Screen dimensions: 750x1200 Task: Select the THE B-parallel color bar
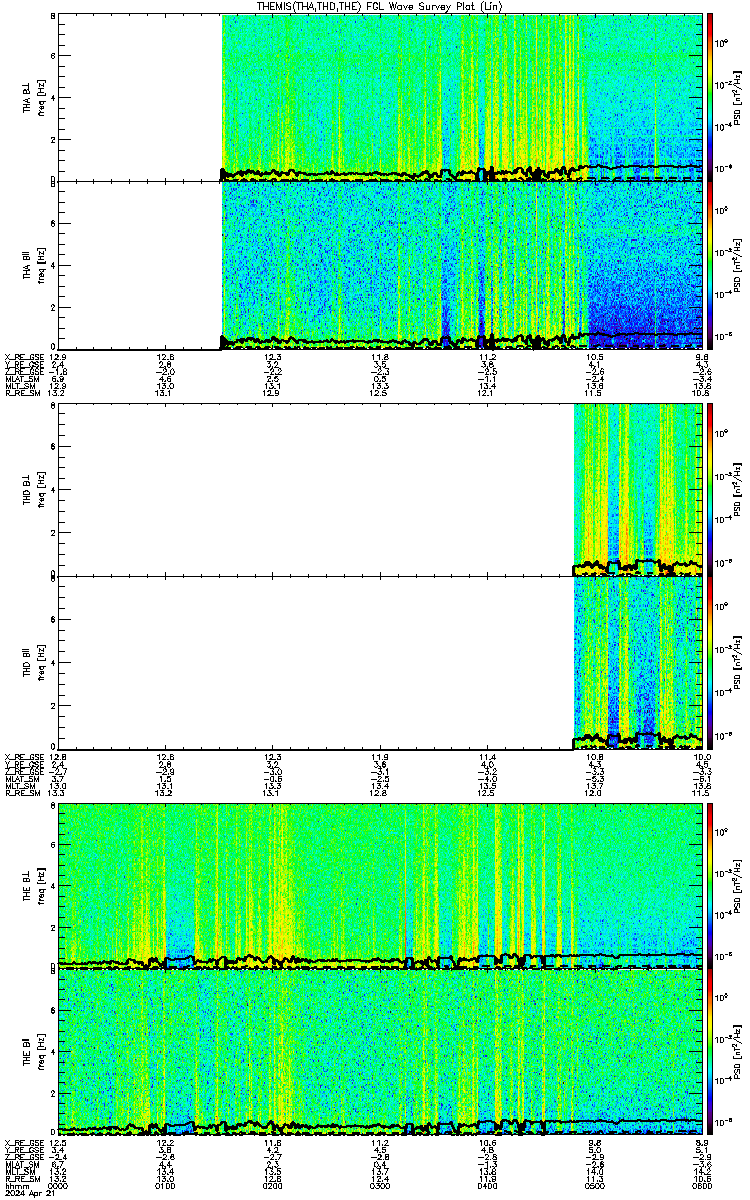[710, 1053]
